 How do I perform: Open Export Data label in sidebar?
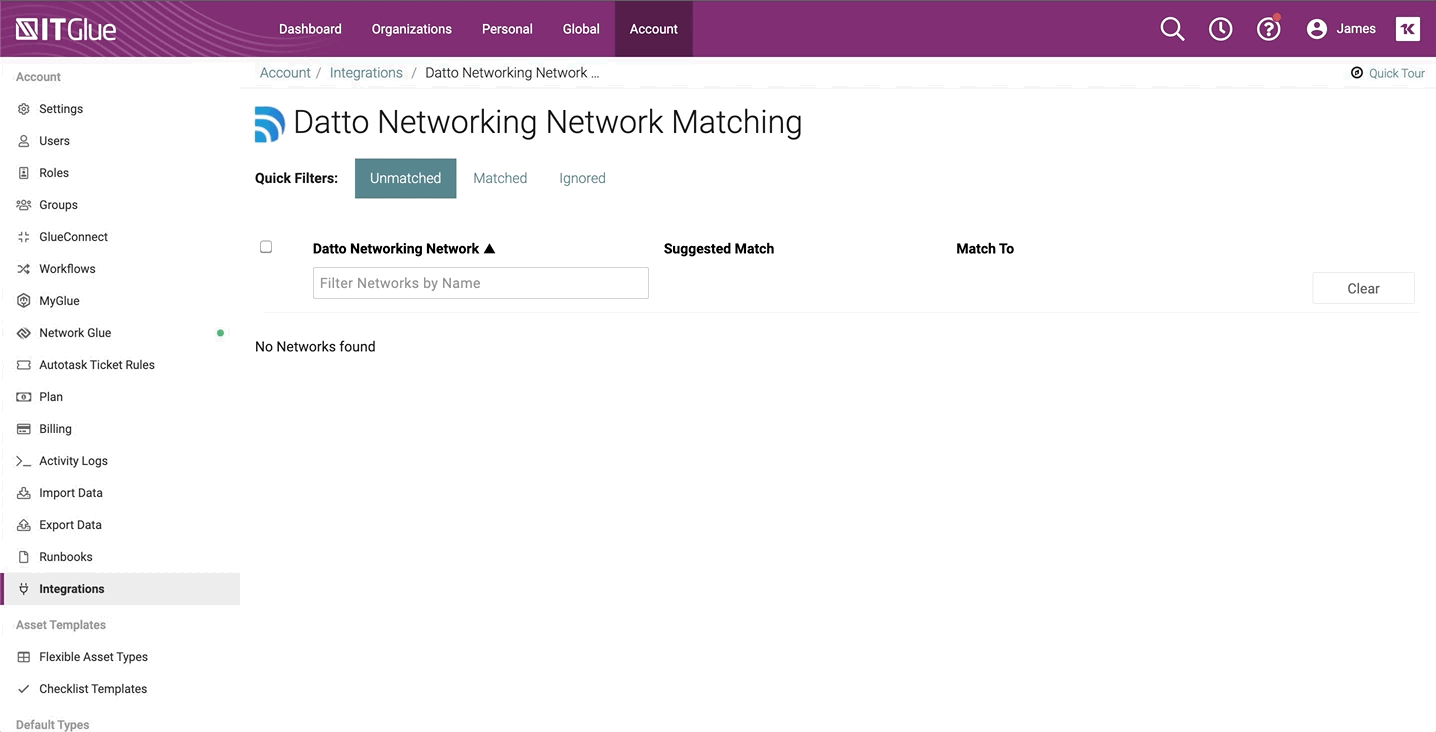[x=70, y=525]
